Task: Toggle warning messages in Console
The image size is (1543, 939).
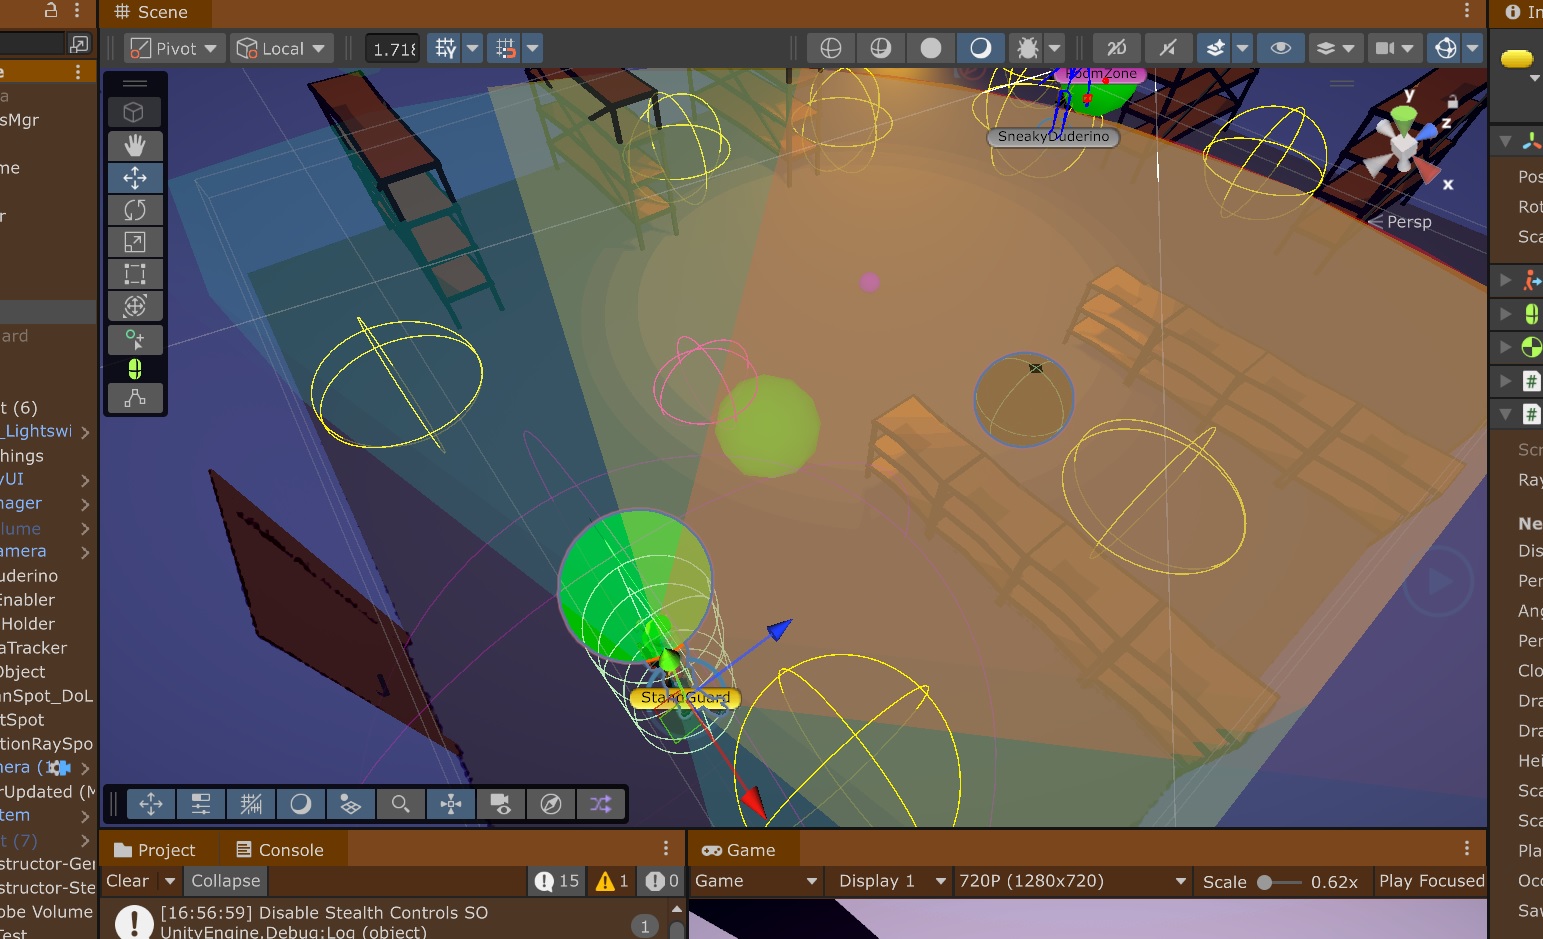Action: point(612,881)
